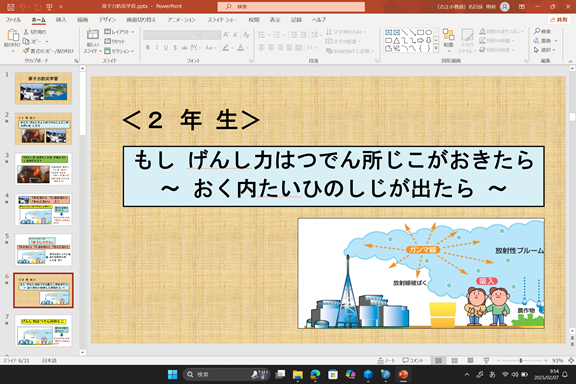Screen dimensions: 576x384
Task: Open the Select (選択) dropdown
Action: coord(545,50)
